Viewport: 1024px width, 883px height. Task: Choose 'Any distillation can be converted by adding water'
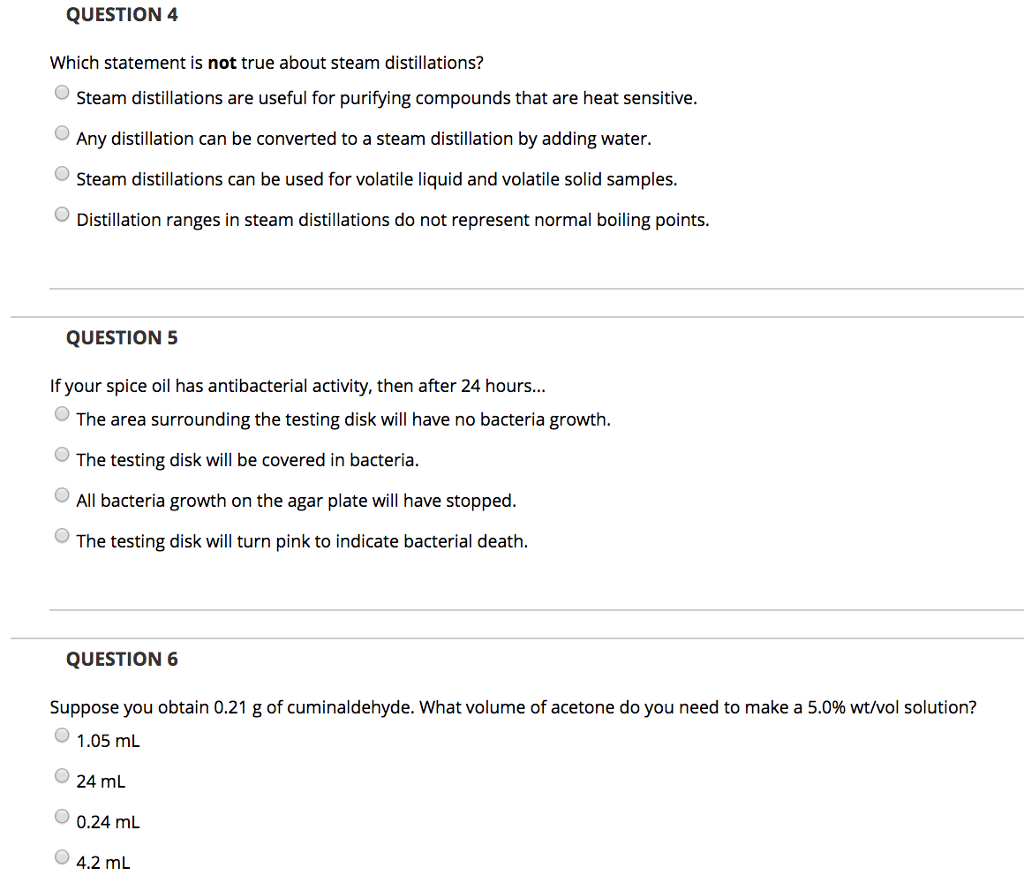coord(61,132)
